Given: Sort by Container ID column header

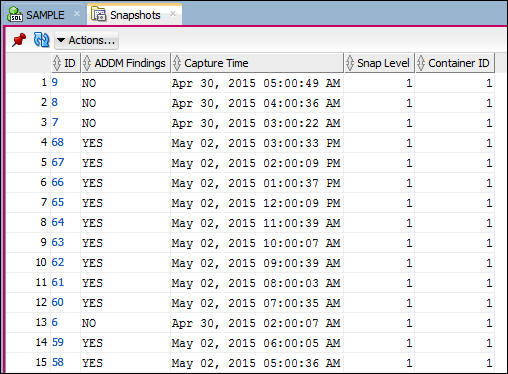Looking at the screenshot, I should point(455,63).
